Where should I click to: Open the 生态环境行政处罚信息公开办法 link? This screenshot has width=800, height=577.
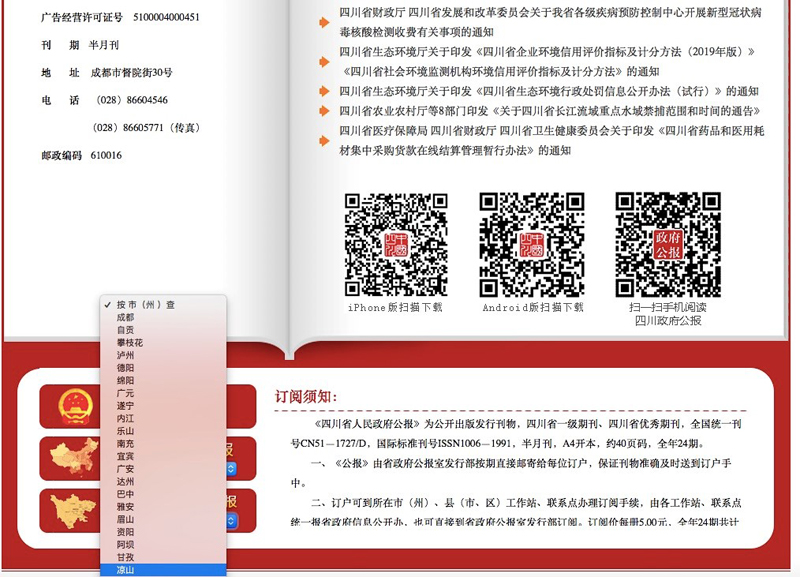tap(549, 91)
